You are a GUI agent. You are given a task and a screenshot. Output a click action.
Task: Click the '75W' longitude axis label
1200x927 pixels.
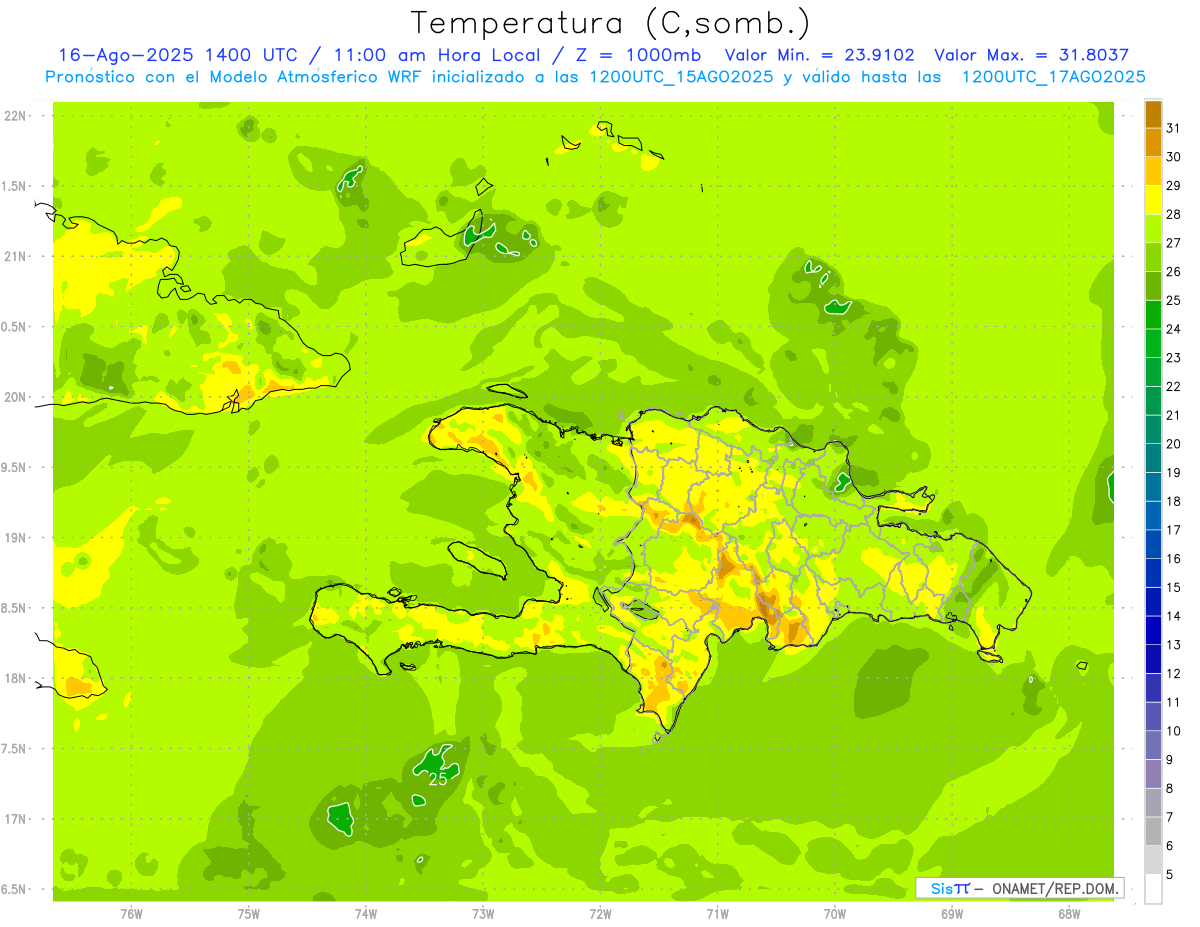249,913
